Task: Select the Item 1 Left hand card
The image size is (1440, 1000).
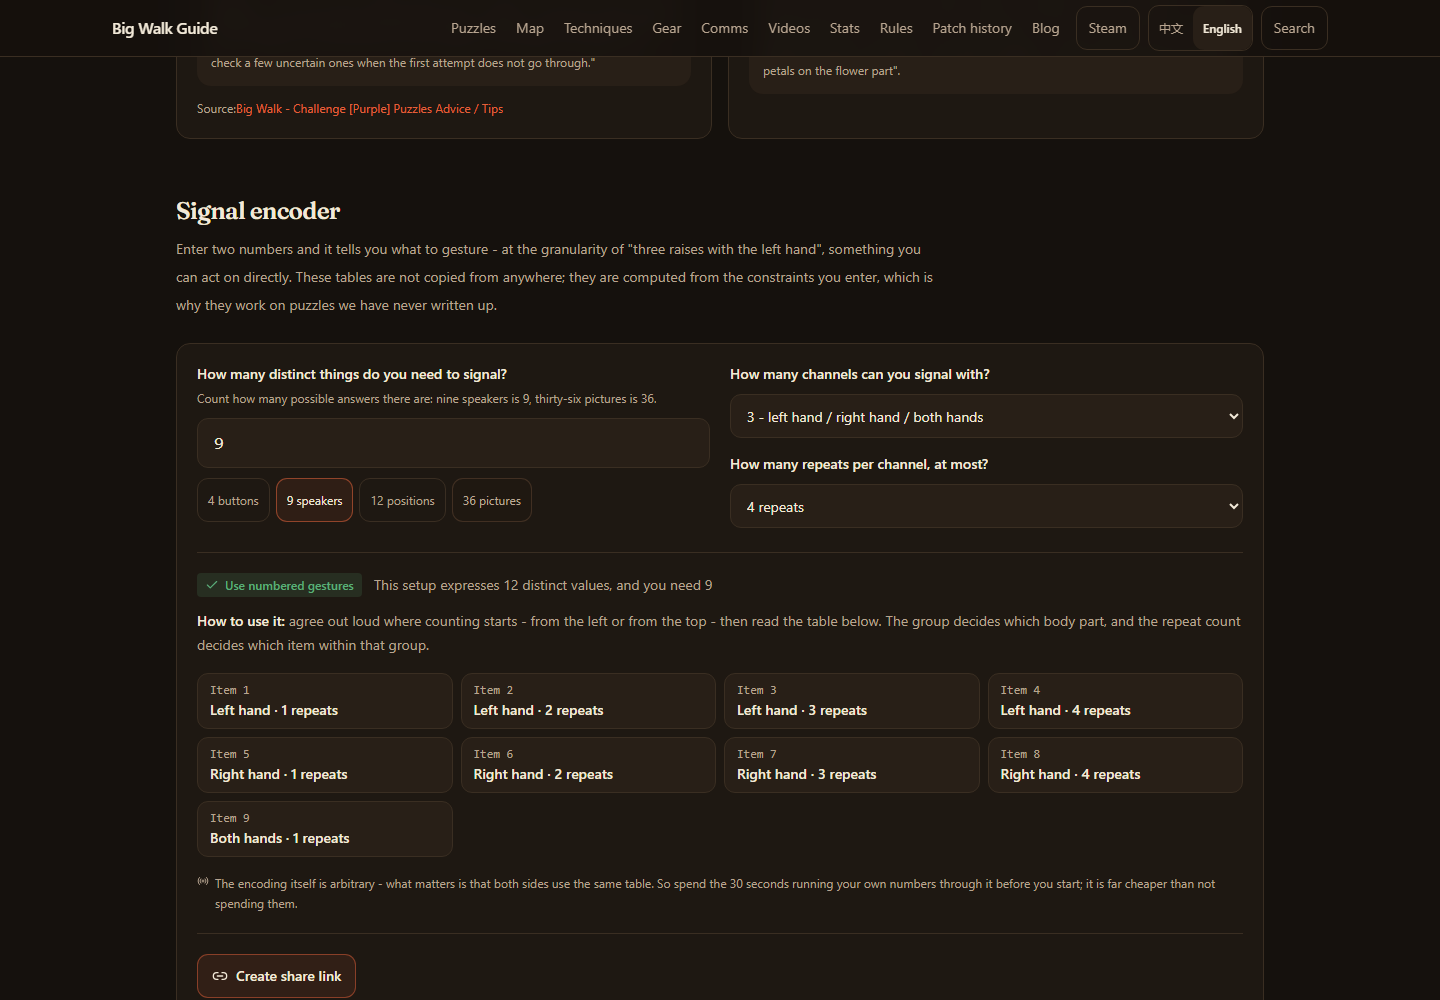Action: tap(325, 701)
